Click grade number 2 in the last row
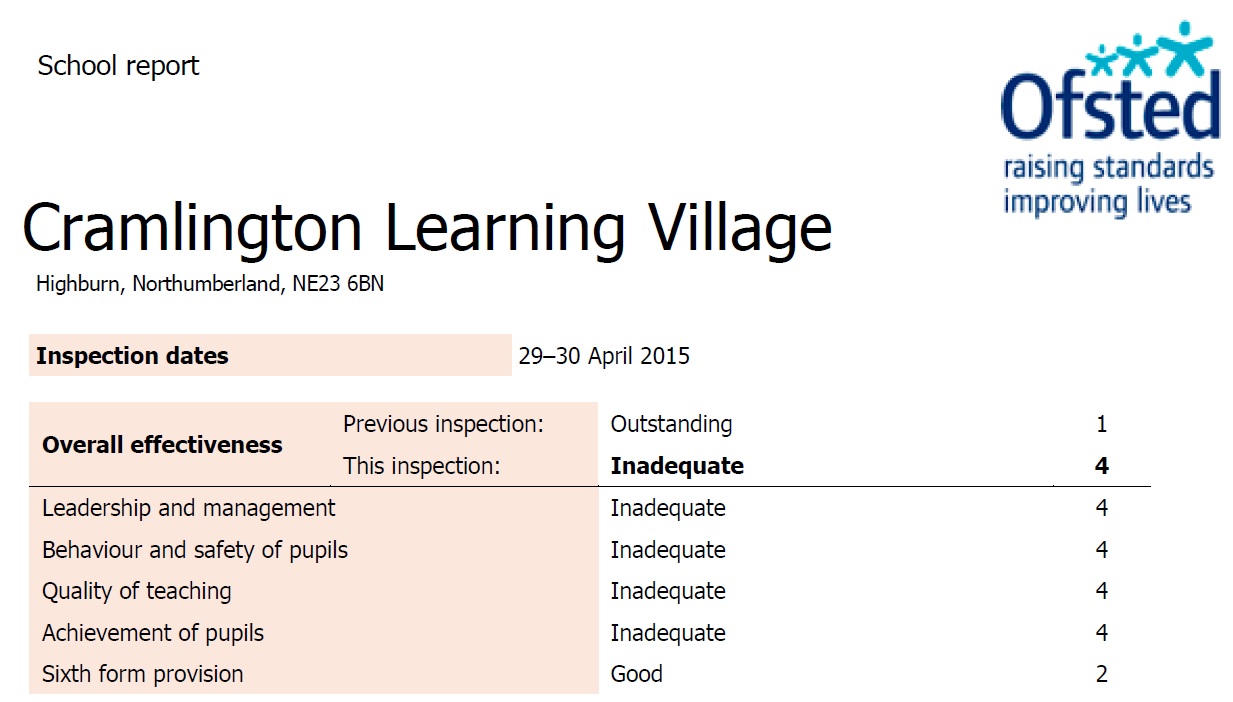The width and height of the screenshot is (1233, 702). coord(1101,674)
